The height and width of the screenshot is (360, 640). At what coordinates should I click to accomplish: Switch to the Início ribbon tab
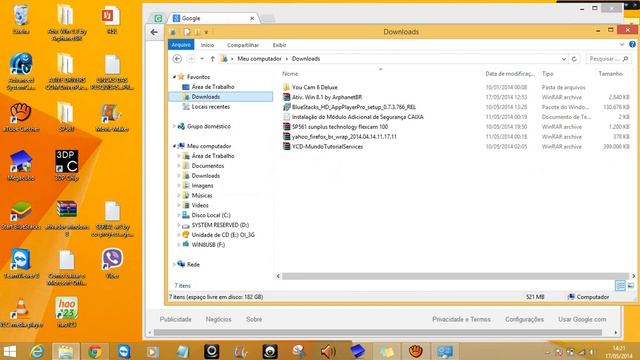(x=207, y=45)
